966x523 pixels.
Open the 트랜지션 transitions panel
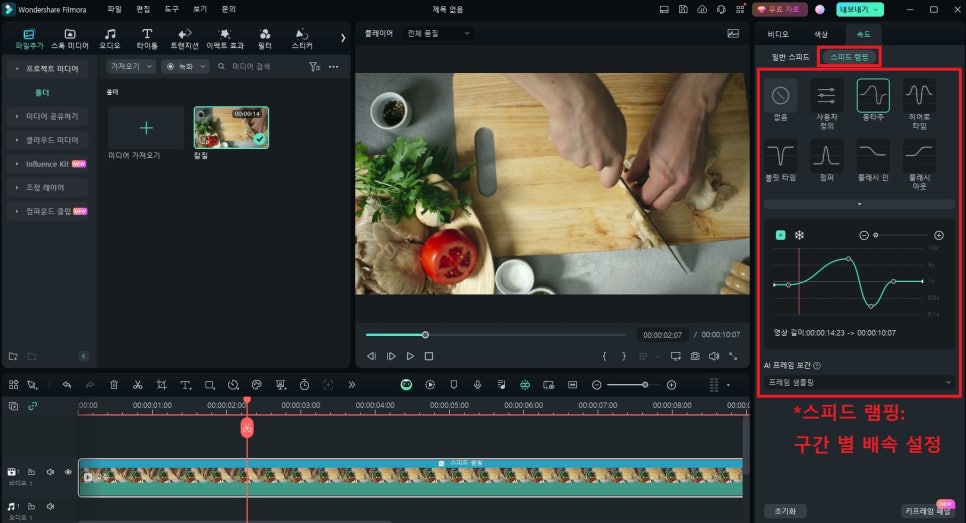click(x=184, y=39)
